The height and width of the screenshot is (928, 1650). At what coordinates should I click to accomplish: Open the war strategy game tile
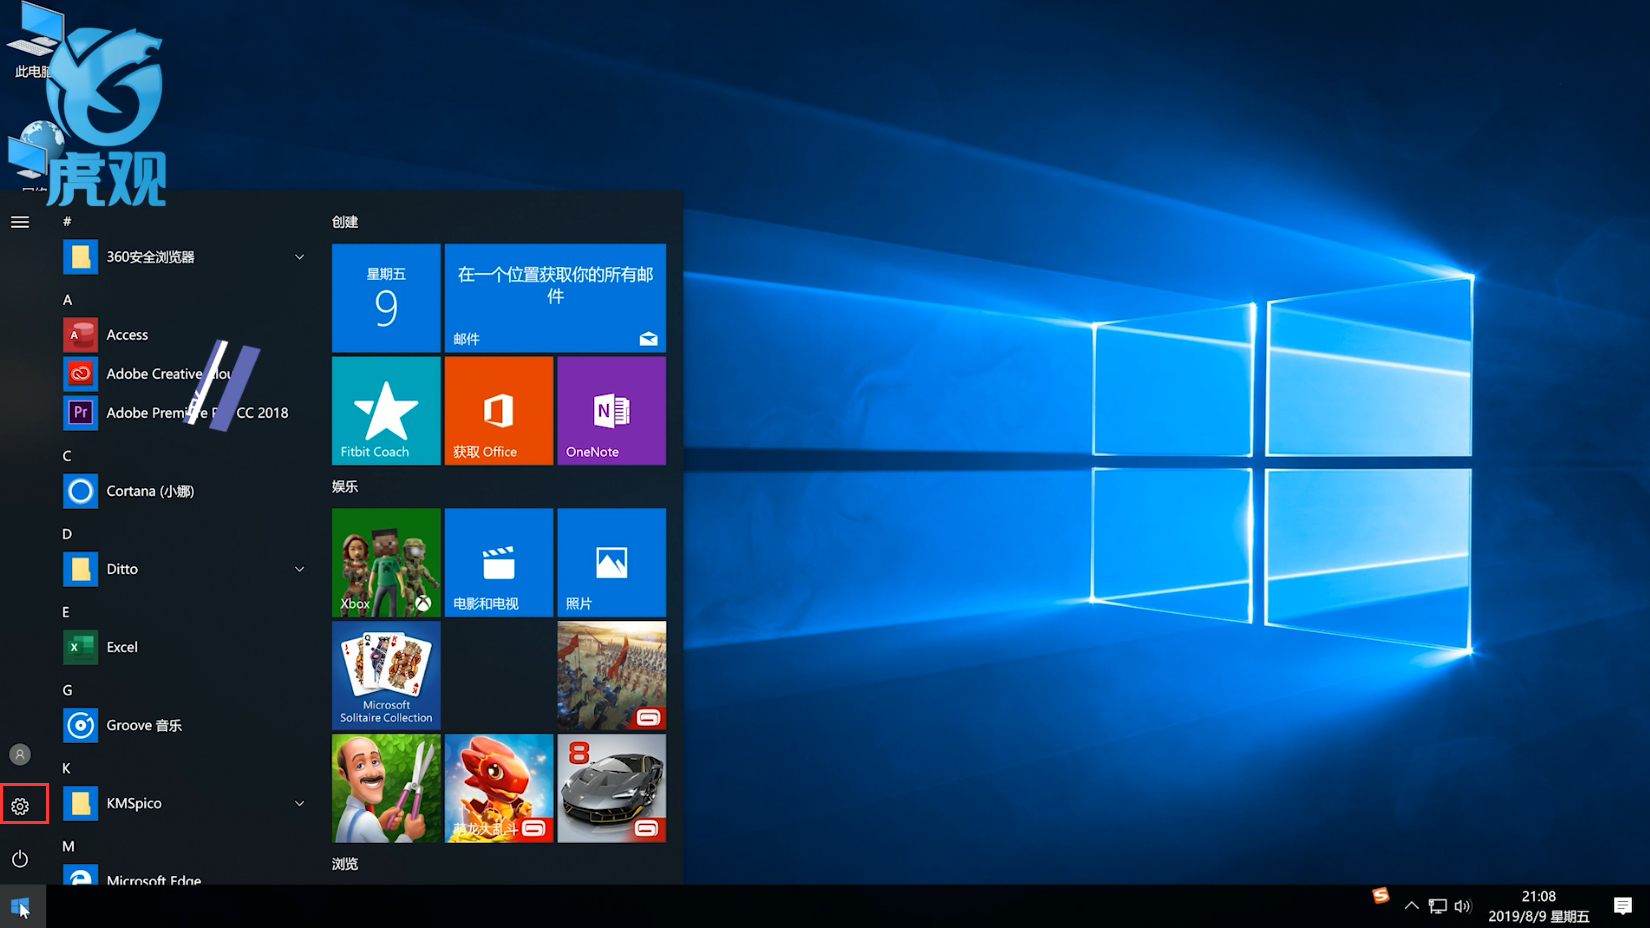click(612, 676)
